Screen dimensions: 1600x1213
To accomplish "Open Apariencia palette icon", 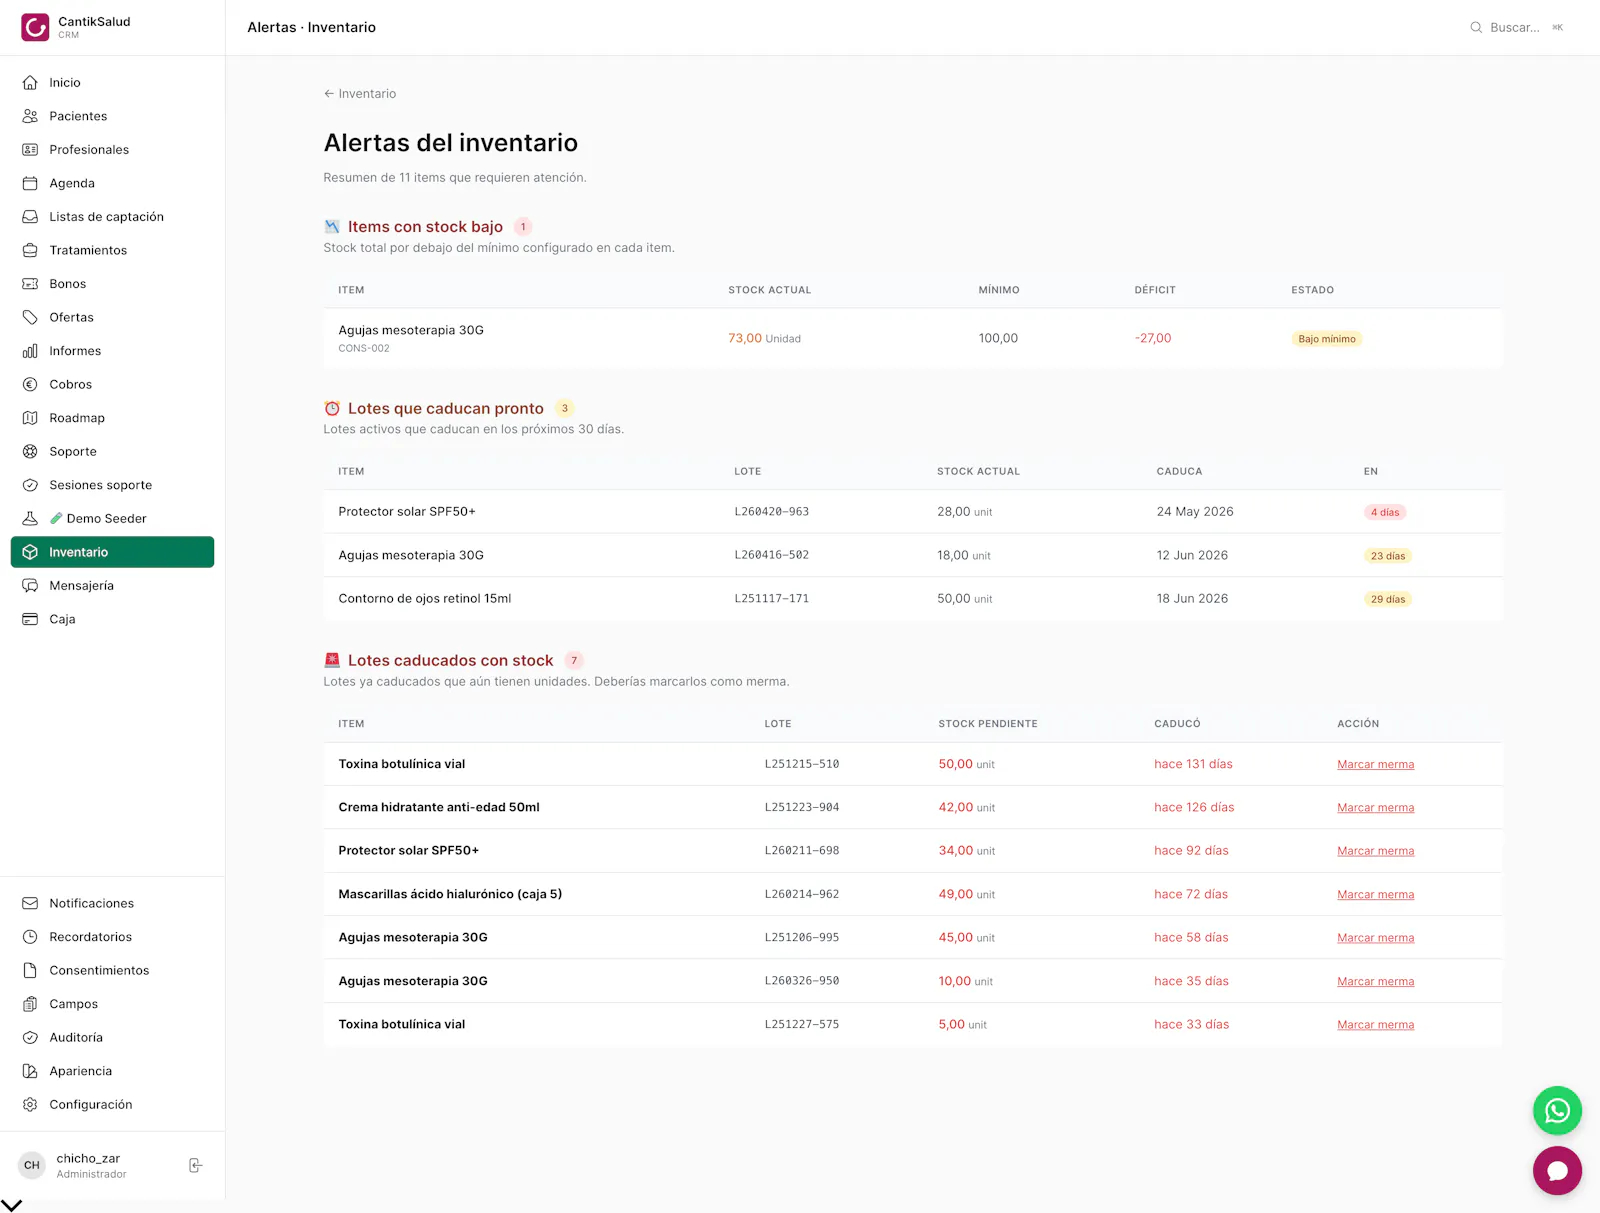I will click(x=30, y=1071).
